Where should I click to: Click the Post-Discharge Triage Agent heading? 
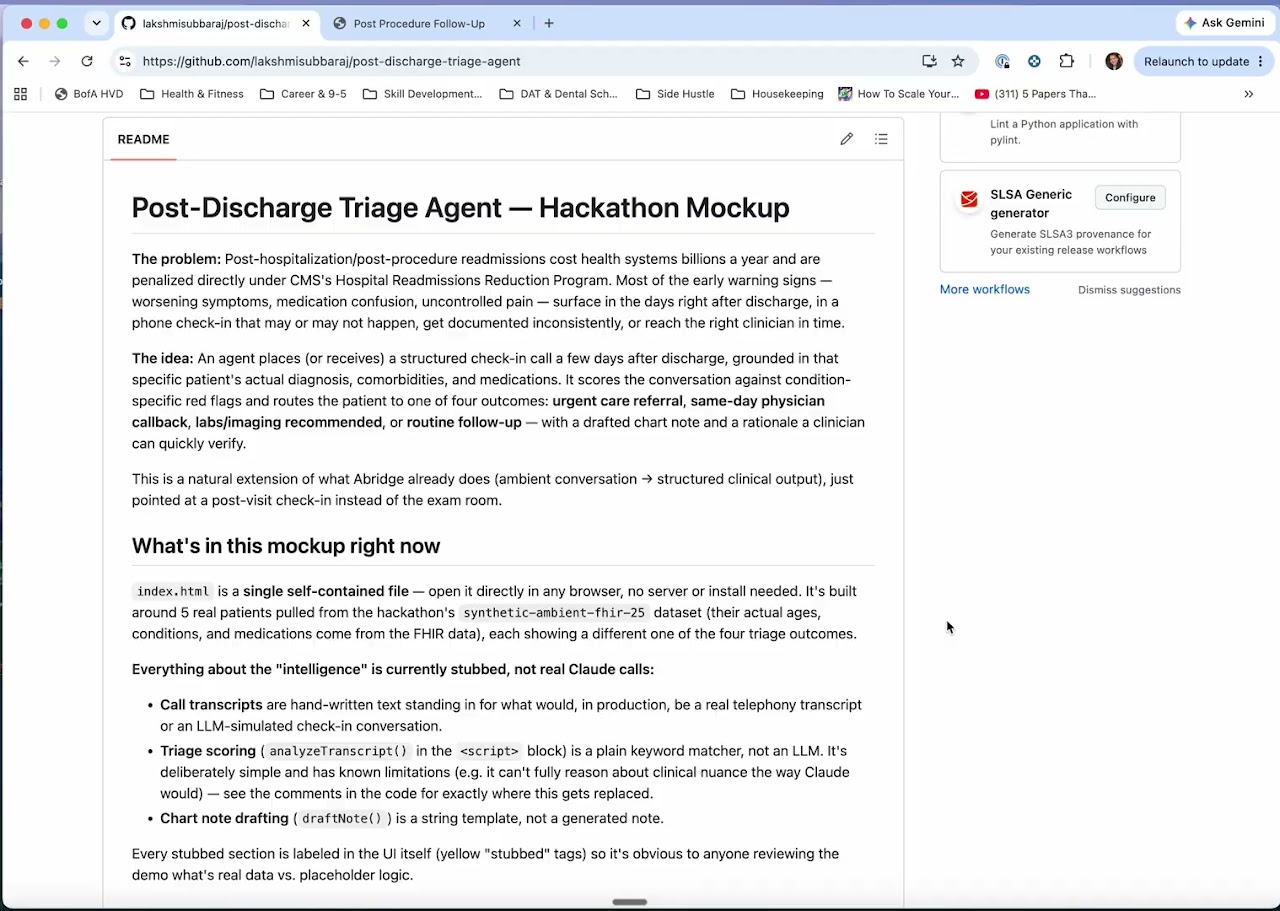460,207
